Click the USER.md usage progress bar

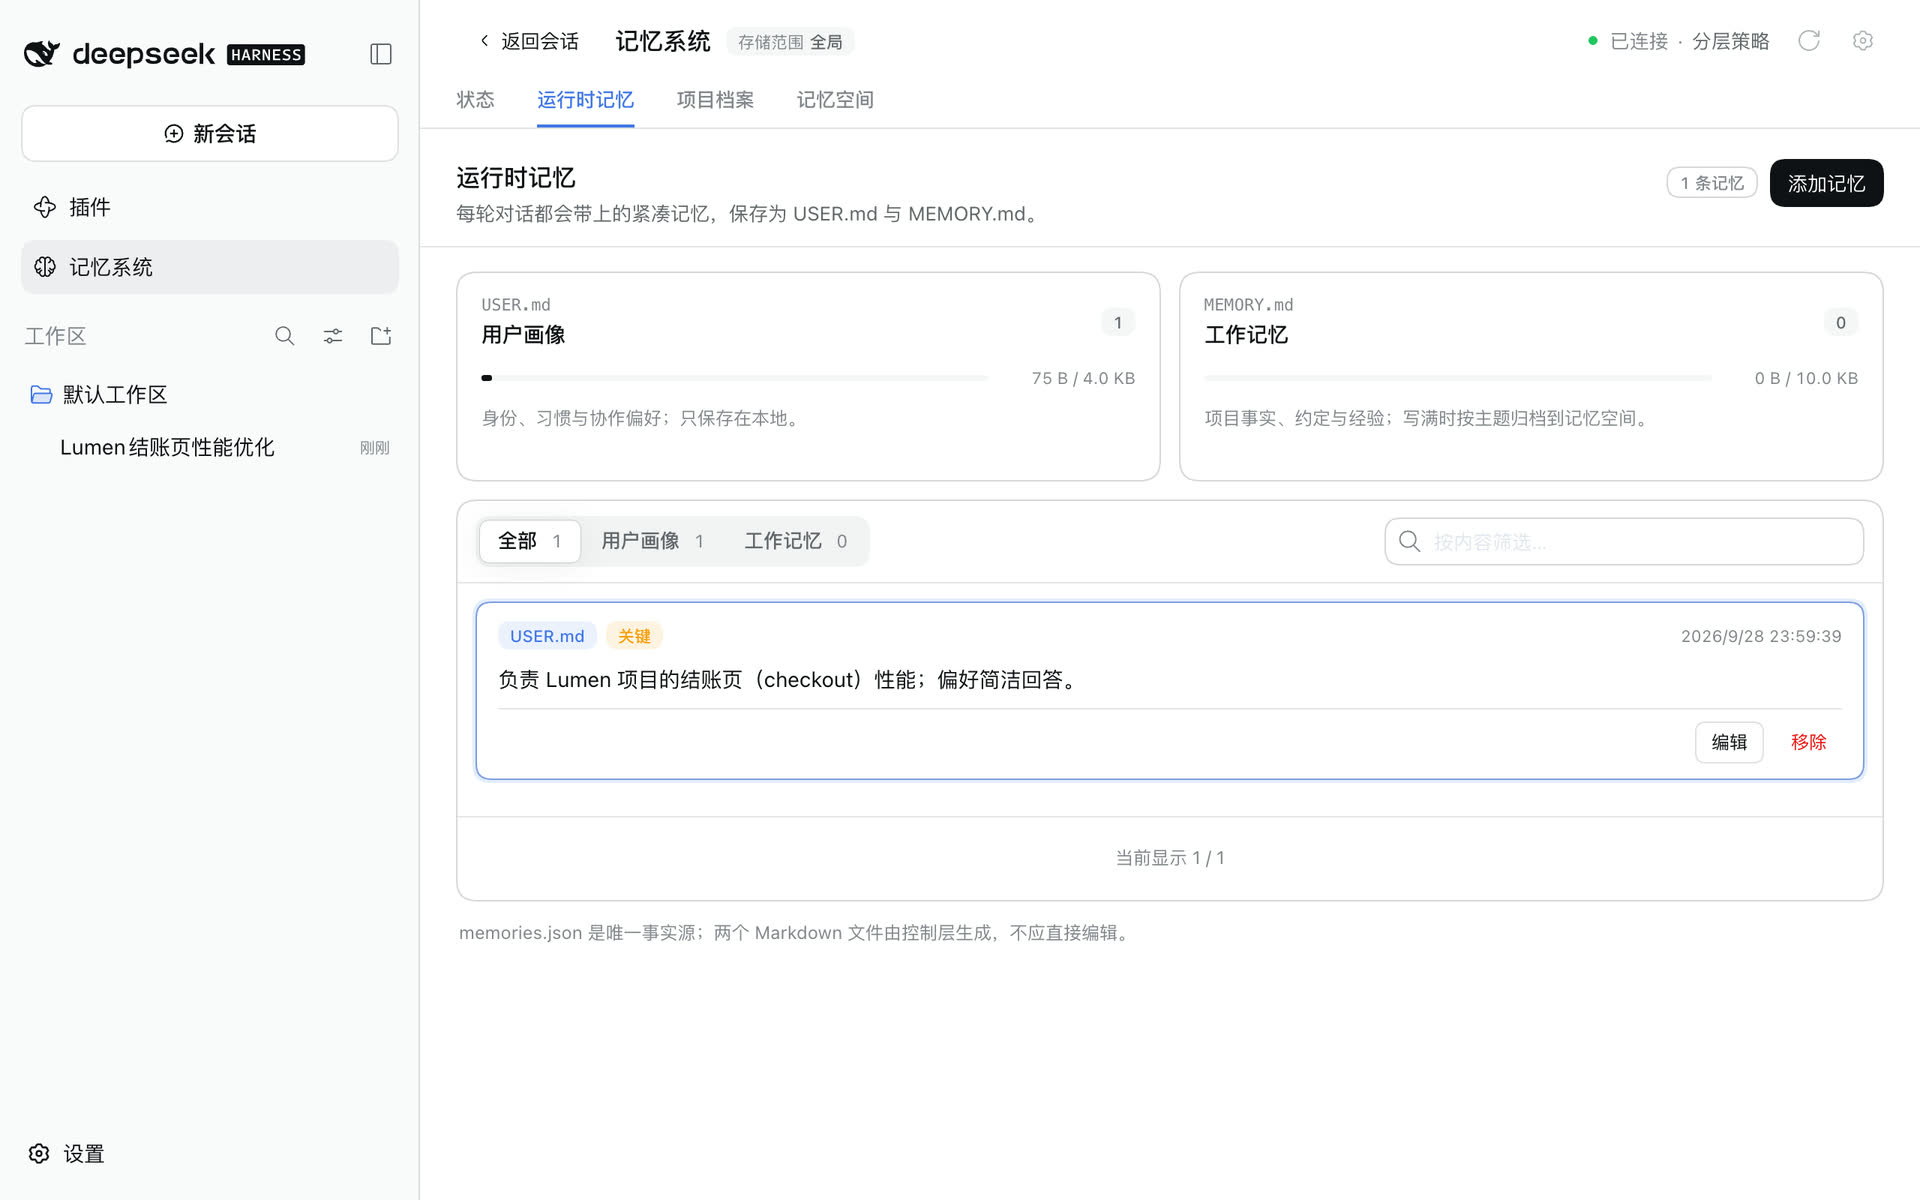[x=735, y=378]
